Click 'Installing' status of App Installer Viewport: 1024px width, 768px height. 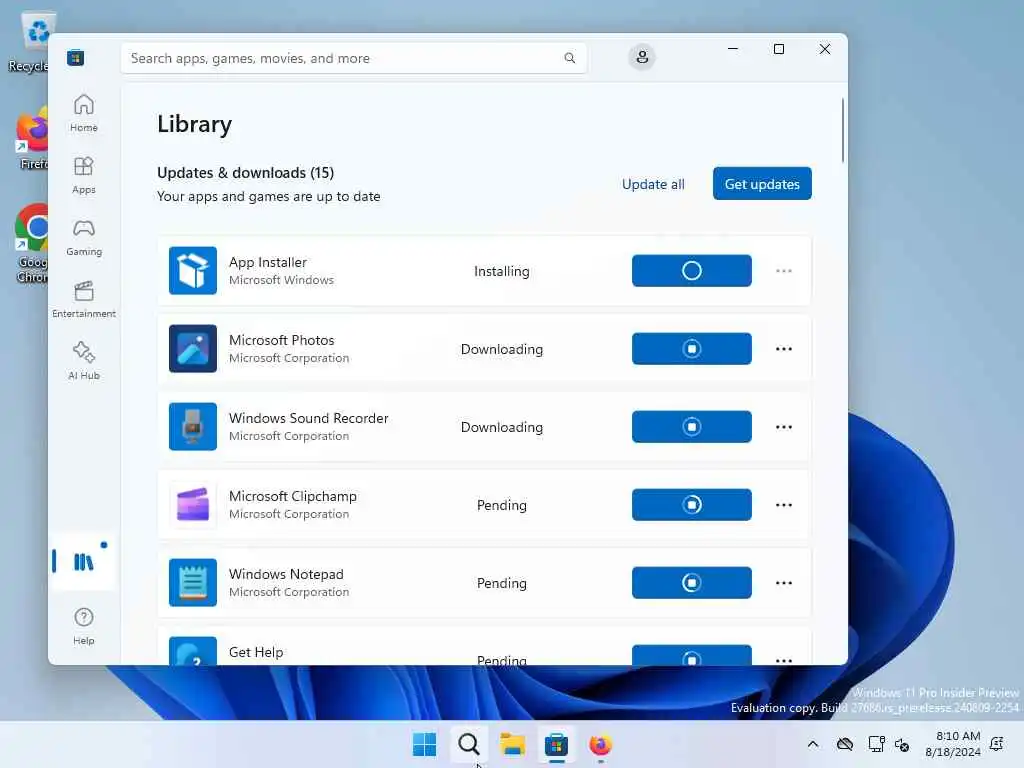coord(502,271)
